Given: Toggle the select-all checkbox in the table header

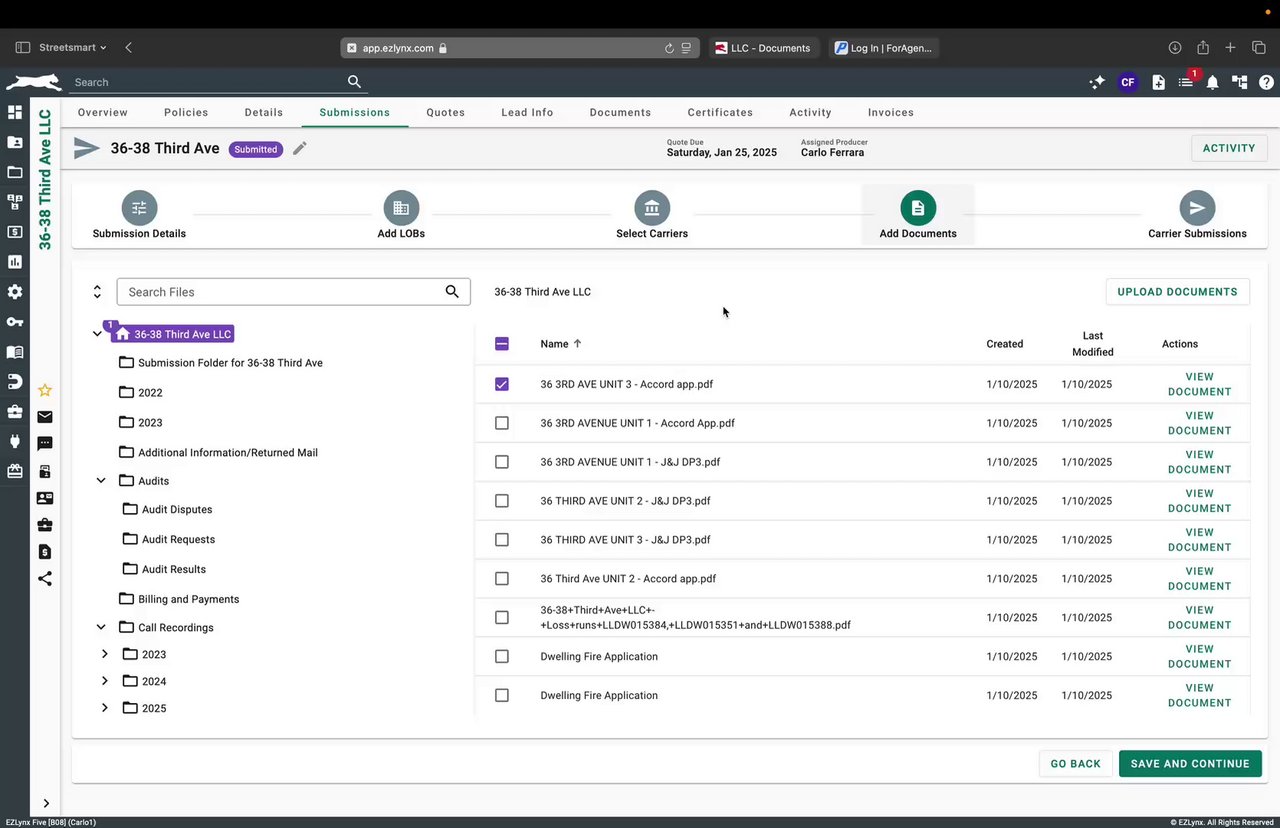Looking at the screenshot, I should pyautogui.click(x=502, y=344).
